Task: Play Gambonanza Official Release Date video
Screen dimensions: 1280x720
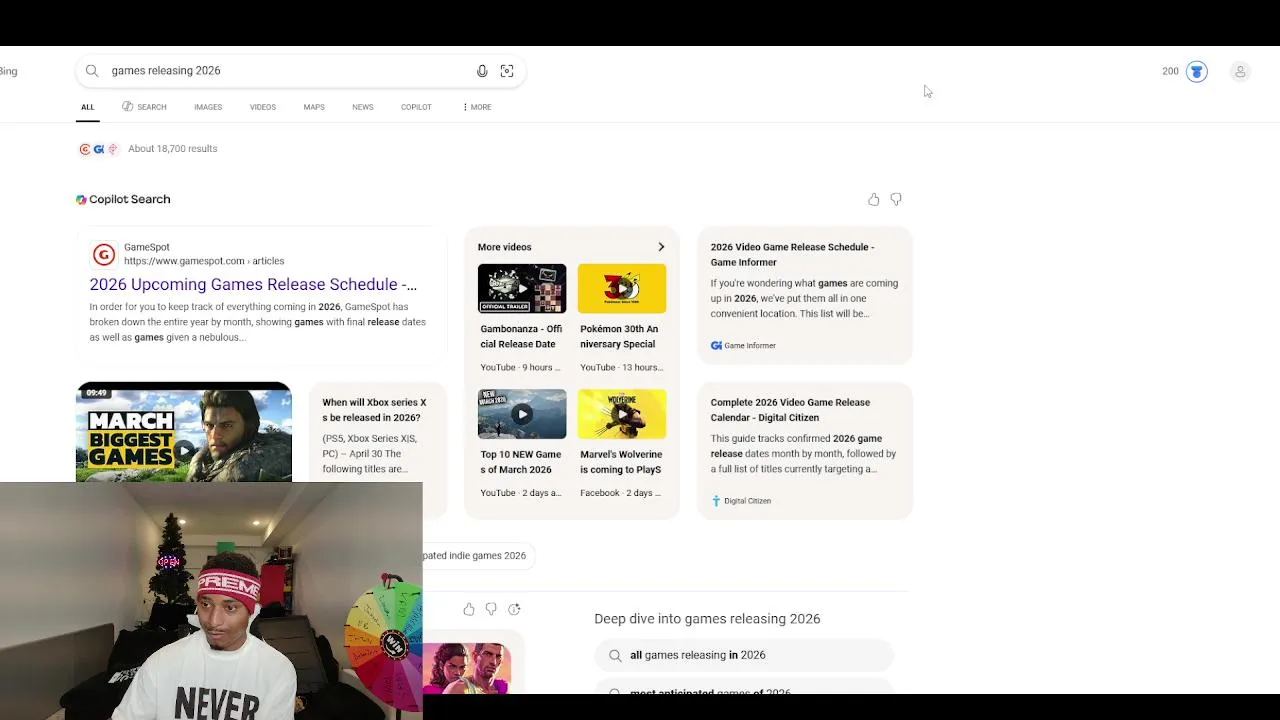Action: (x=522, y=289)
